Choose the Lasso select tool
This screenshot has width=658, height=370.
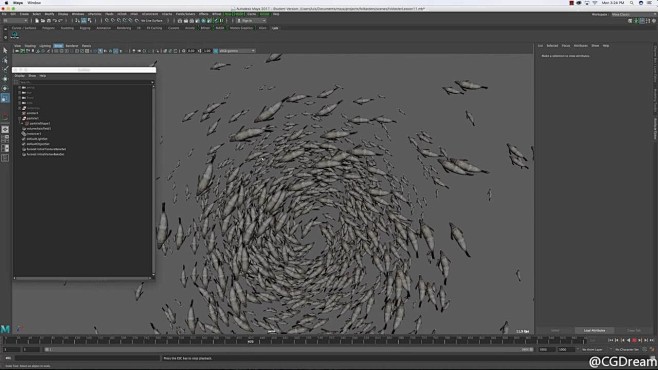pyautogui.click(x=5, y=60)
